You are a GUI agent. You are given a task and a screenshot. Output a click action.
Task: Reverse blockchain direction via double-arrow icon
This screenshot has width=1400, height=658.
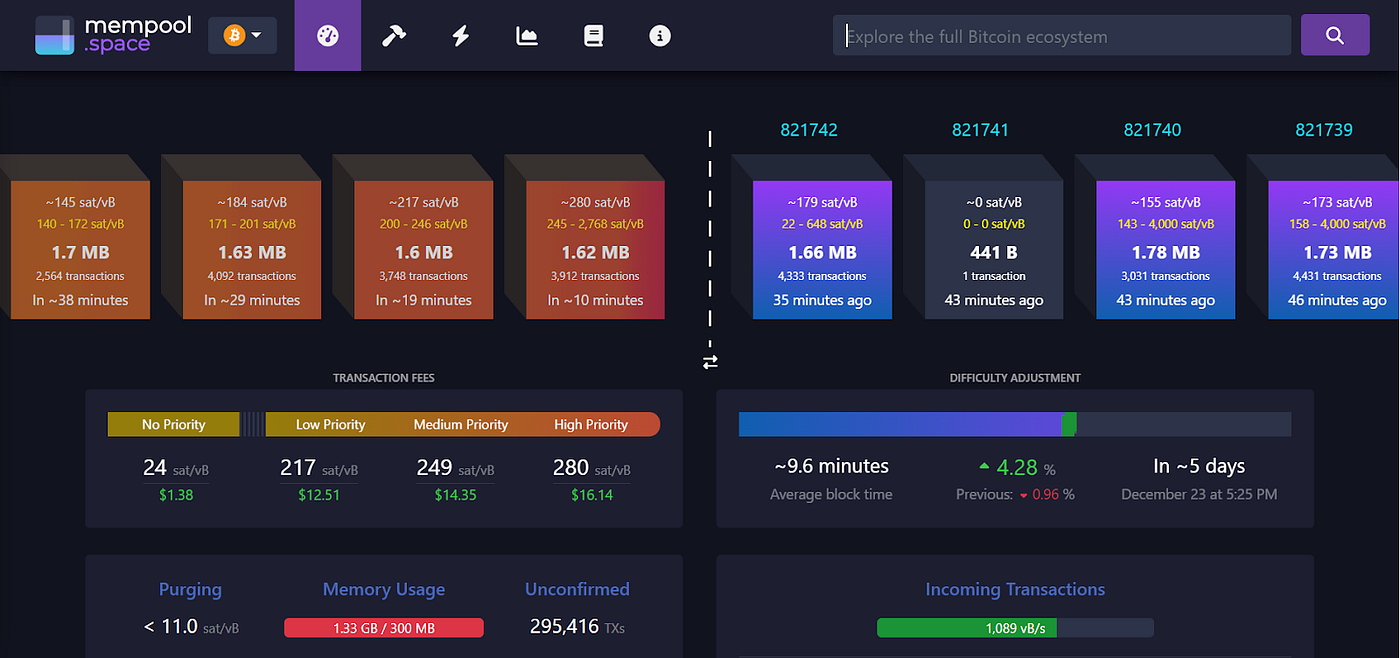710,362
